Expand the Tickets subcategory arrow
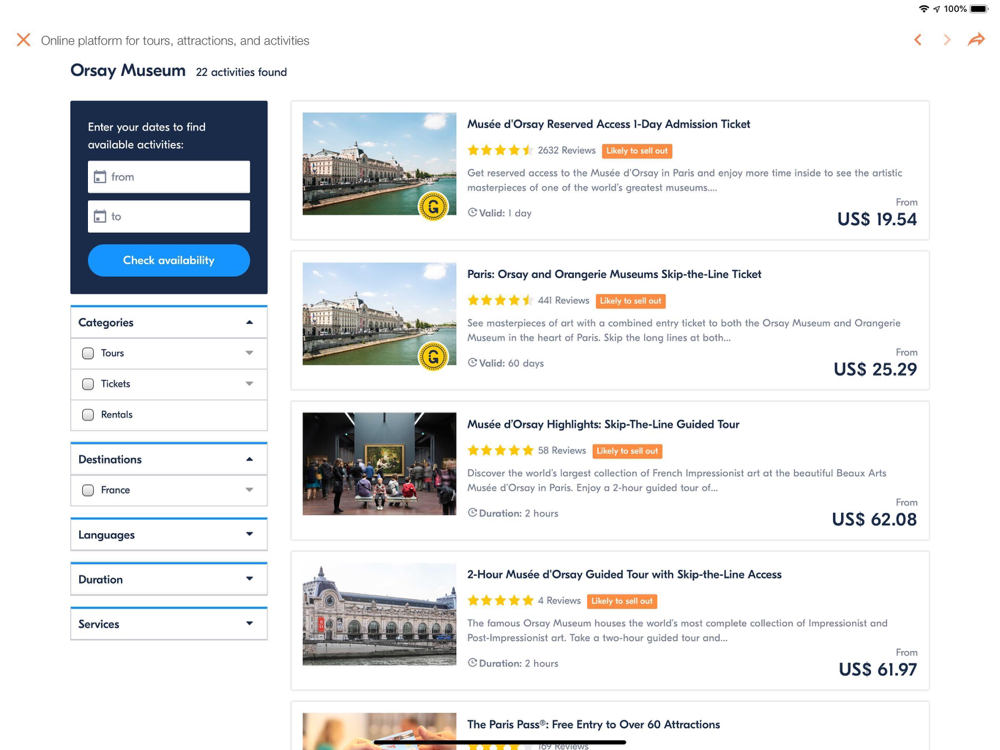 coord(249,383)
